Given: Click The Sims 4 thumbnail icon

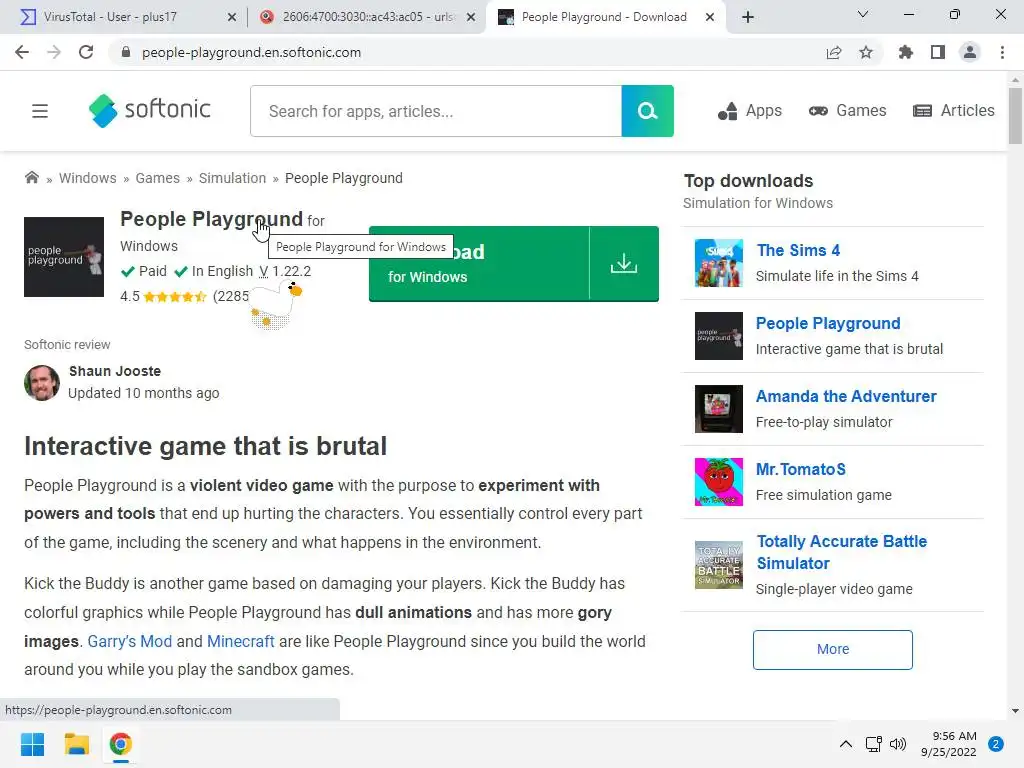Looking at the screenshot, I should click(718, 263).
